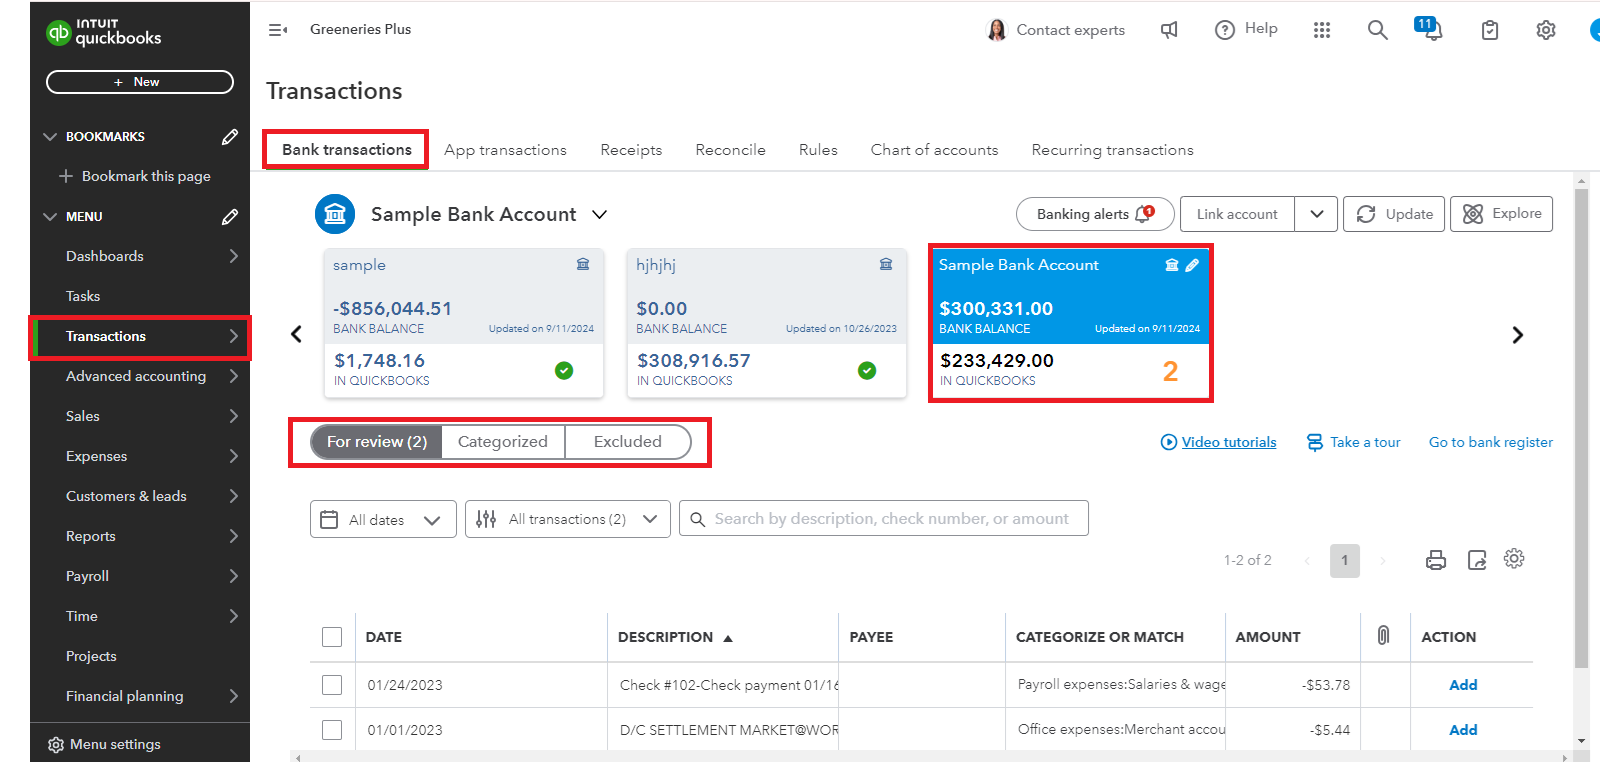Image resolution: width=1600 pixels, height=762 pixels.
Task: Click the New button
Action: 140,82
